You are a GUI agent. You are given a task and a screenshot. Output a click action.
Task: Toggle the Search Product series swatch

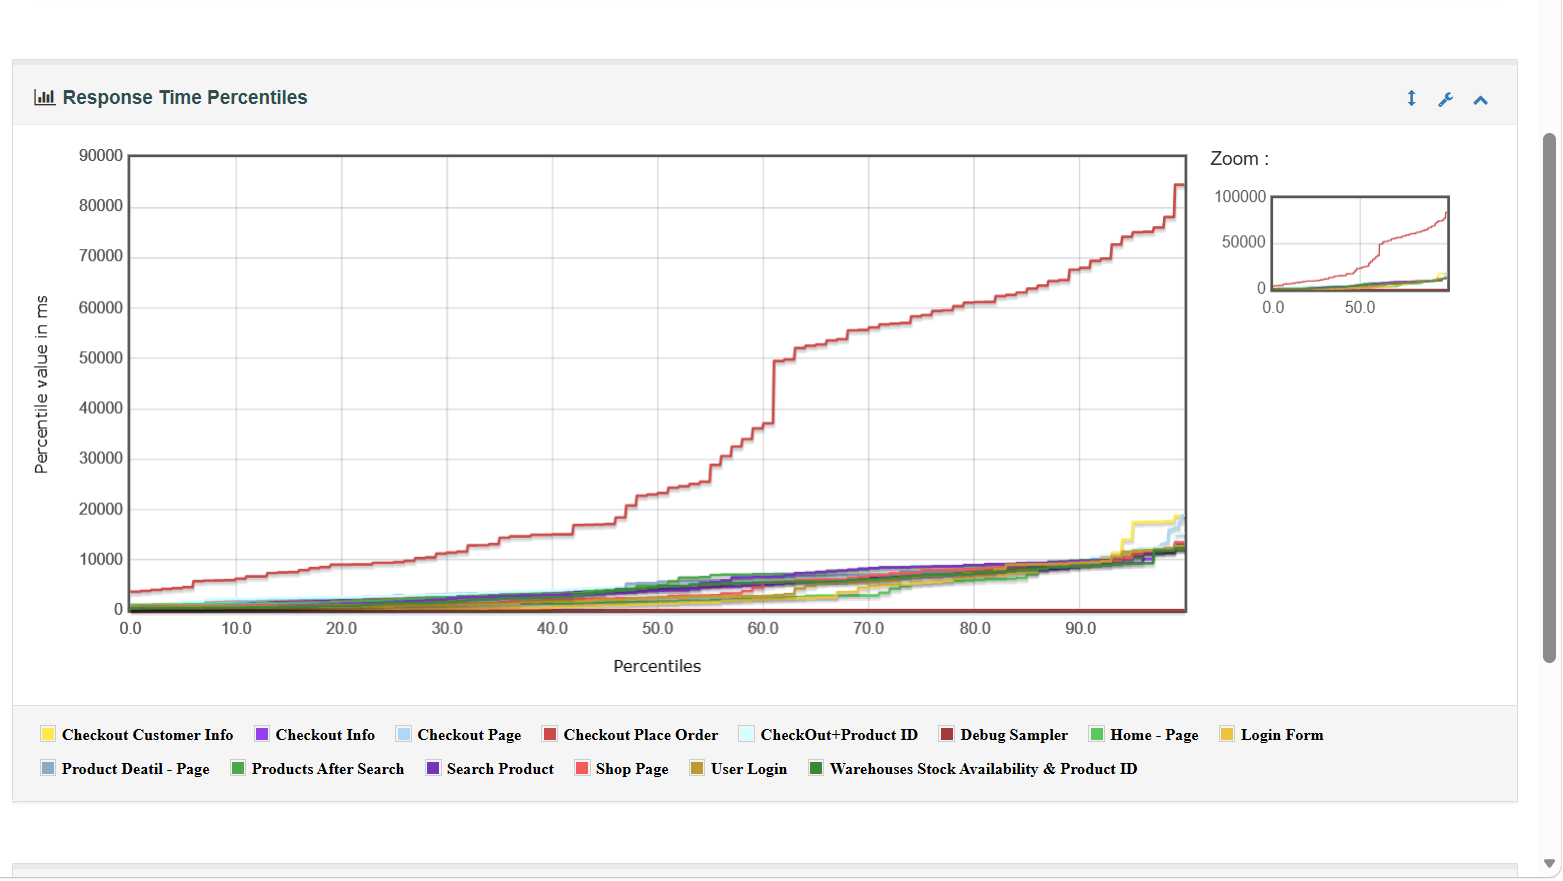coord(433,768)
